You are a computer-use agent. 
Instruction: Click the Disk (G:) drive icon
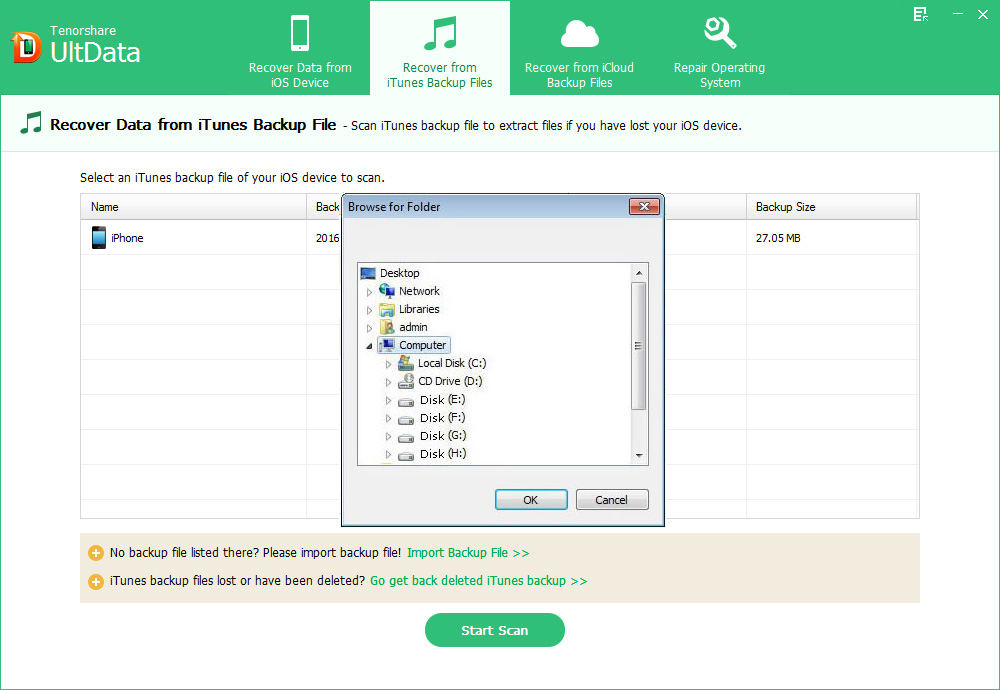pos(406,437)
